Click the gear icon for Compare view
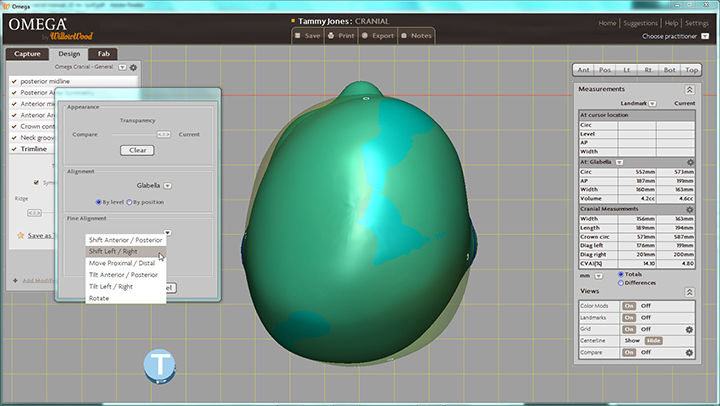This screenshot has width=720, height=406. tap(689, 353)
